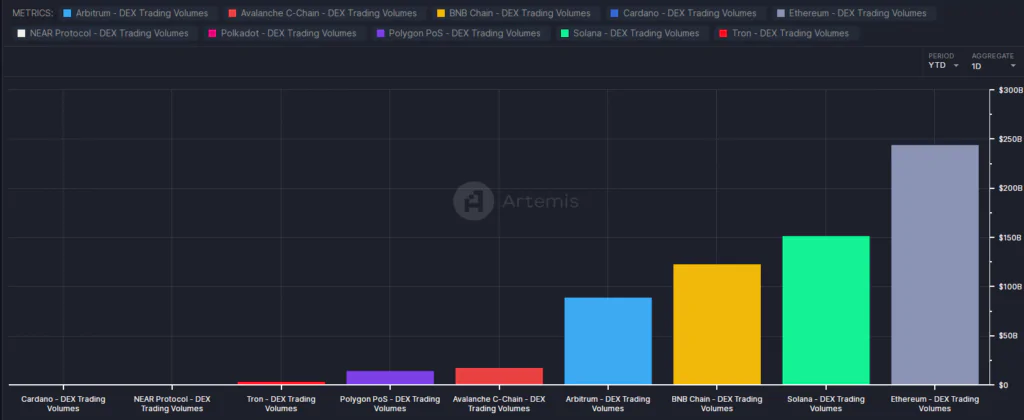This screenshot has width=1024, height=420.
Task: Toggle the Solana DEX Trading Volumes metric
Action: pos(630,33)
